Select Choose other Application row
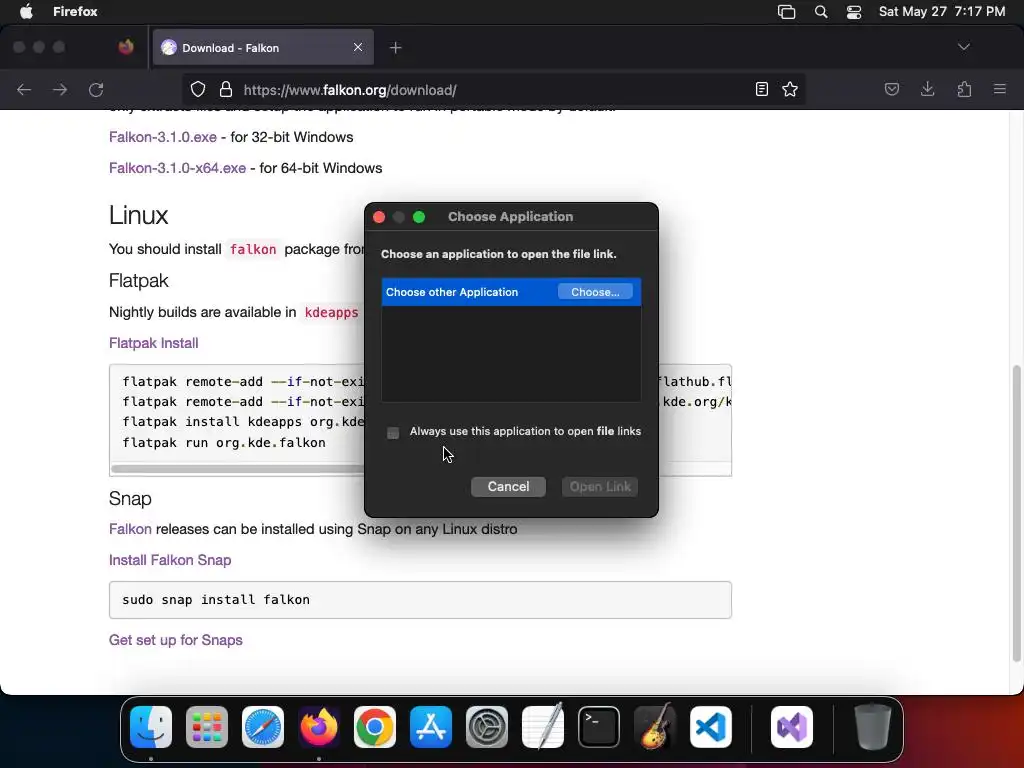Image resolution: width=1024 pixels, height=768 pixels. tap(511, 292)
